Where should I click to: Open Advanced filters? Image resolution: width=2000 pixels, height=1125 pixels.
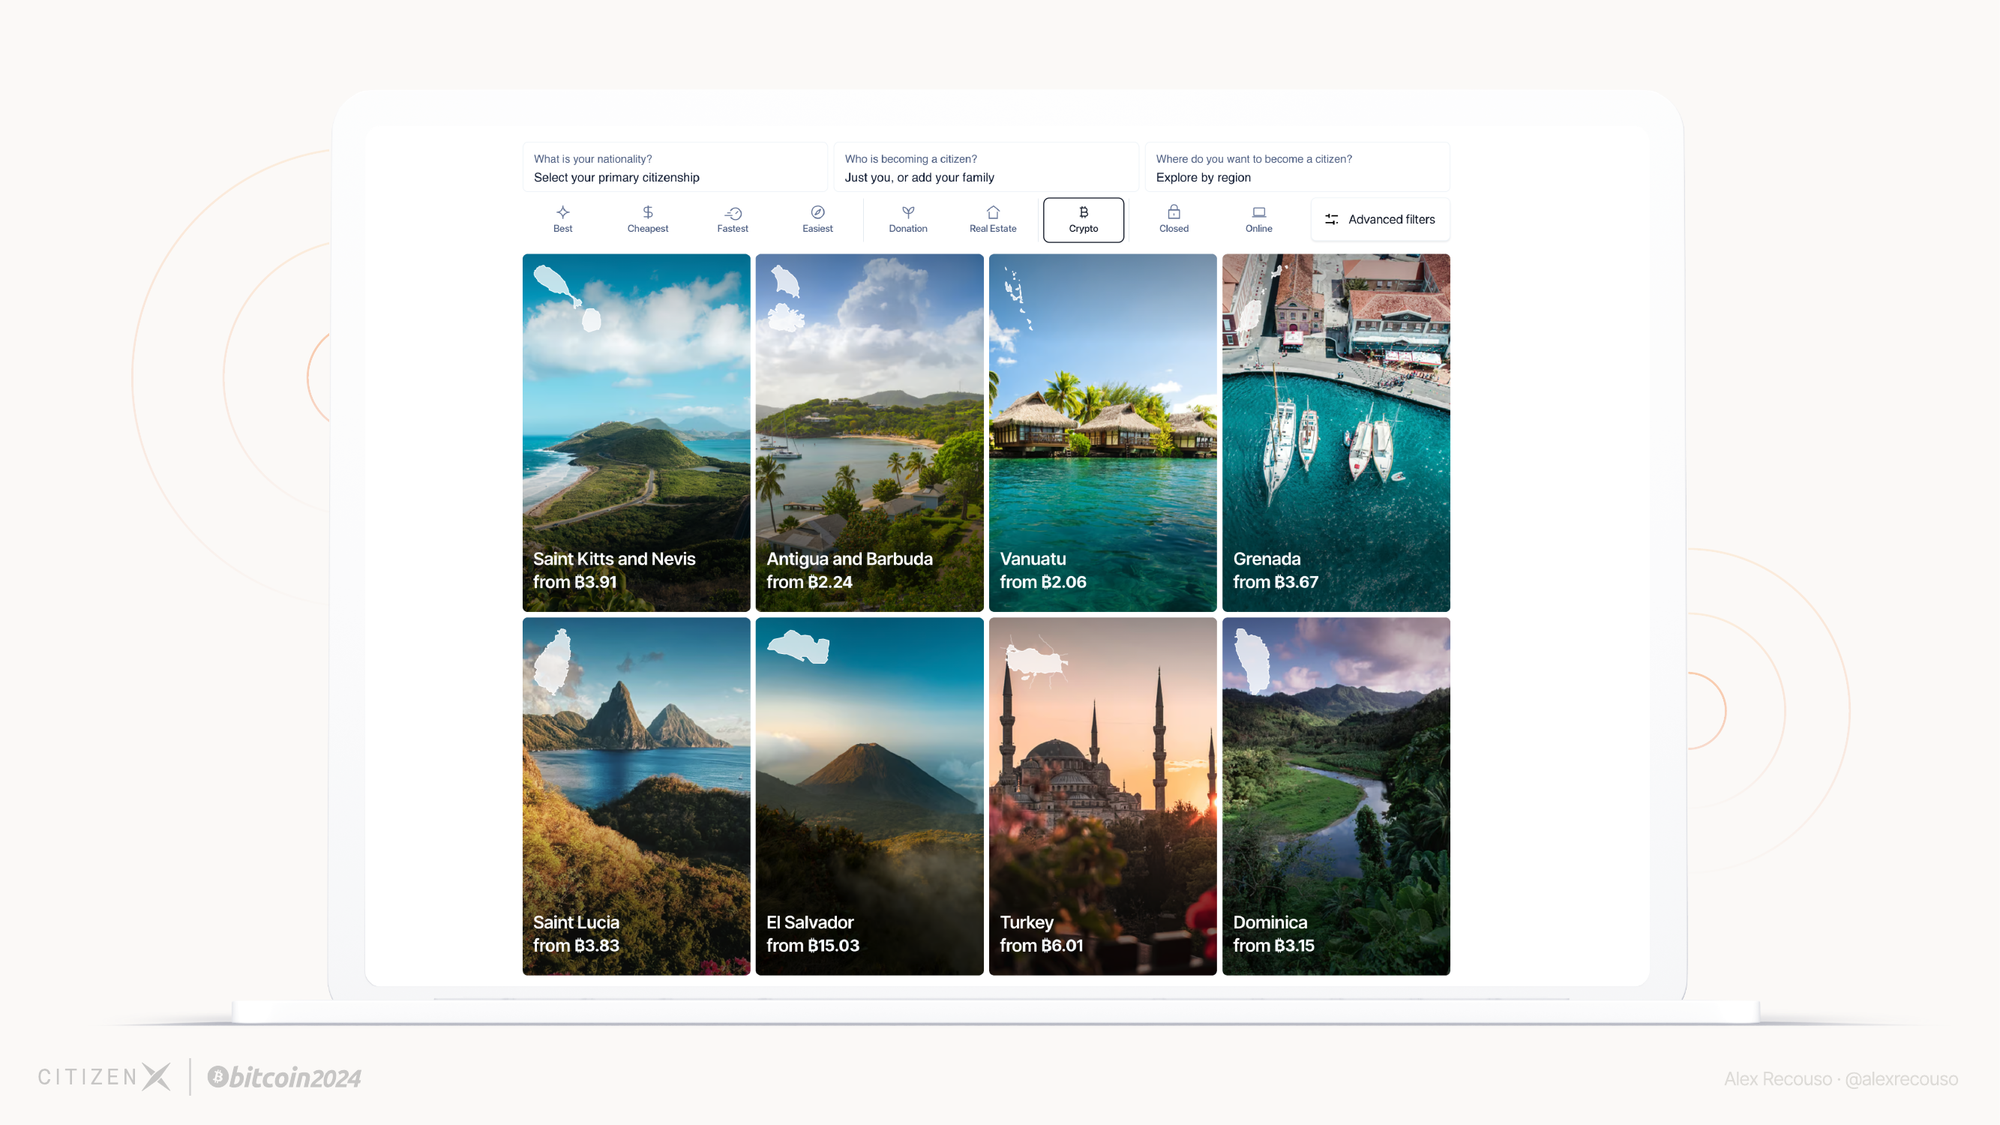(x=1380, y=219)
